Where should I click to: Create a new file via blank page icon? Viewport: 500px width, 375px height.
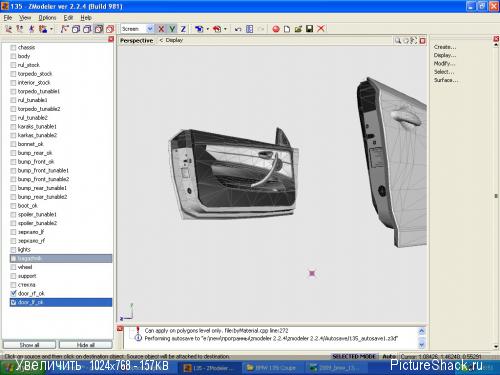tap(287, 29)
